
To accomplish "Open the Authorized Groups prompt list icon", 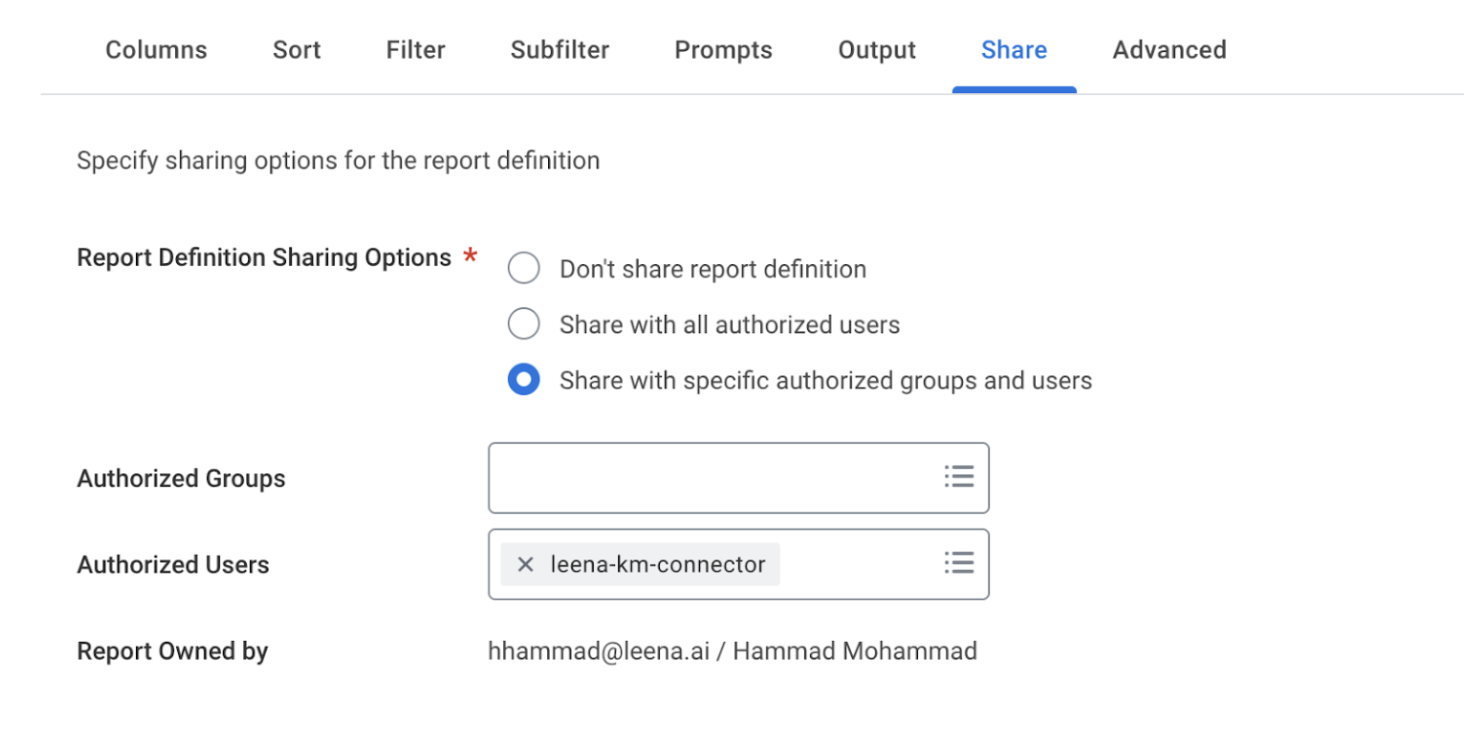I will [958, 477].
